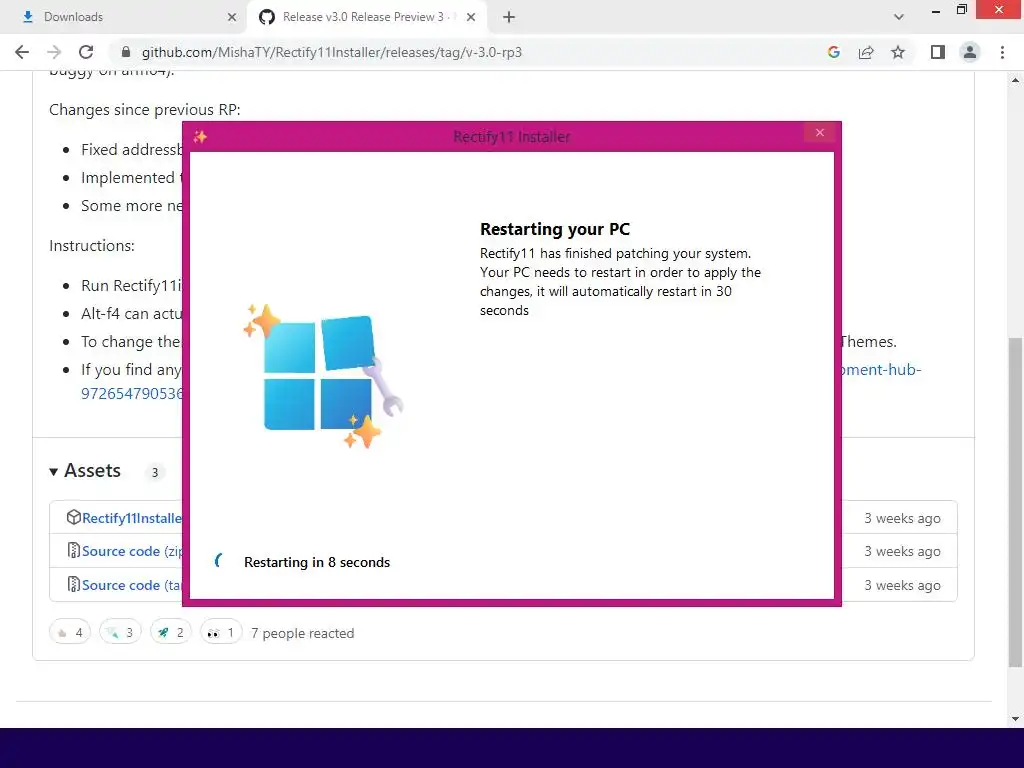Reload the GitHub release page
Screen dimensions: 1024x768
tap(86, 52)
